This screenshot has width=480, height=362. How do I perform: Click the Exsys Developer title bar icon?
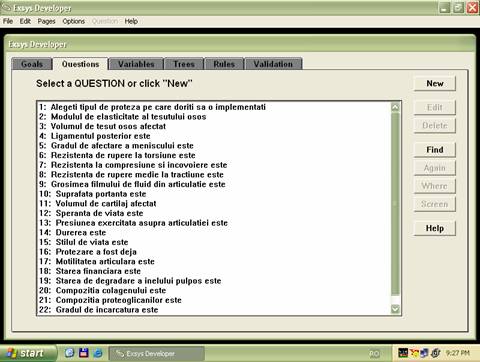point(7,7)
